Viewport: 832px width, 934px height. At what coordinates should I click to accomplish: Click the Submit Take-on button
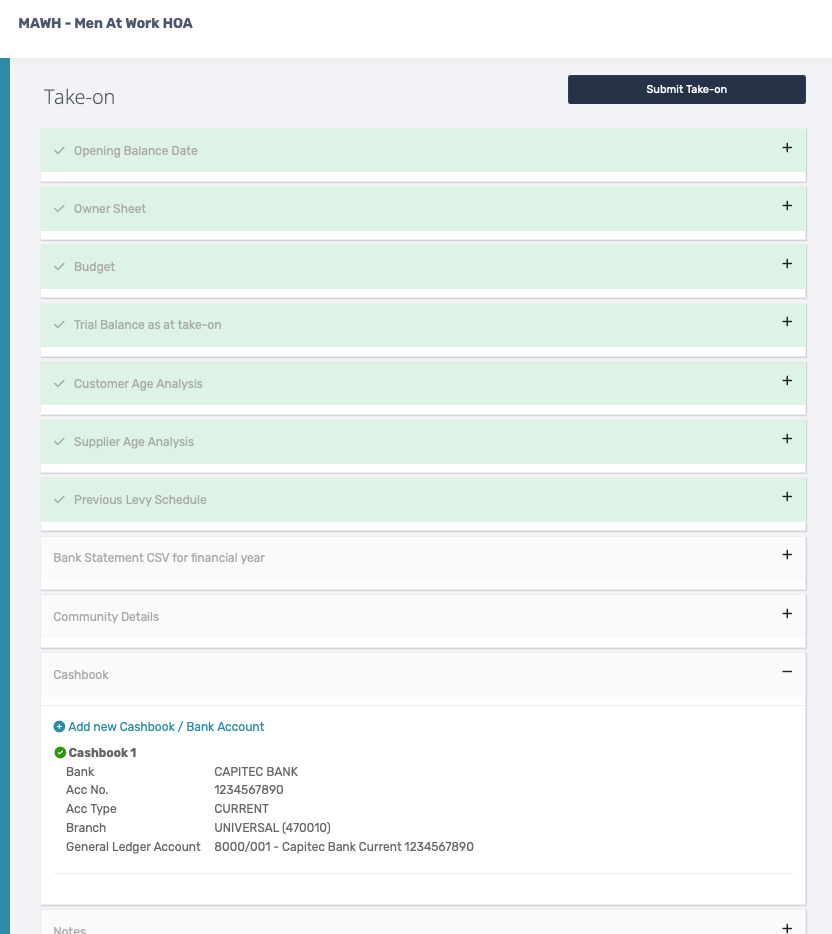click(x=687, y=89)
